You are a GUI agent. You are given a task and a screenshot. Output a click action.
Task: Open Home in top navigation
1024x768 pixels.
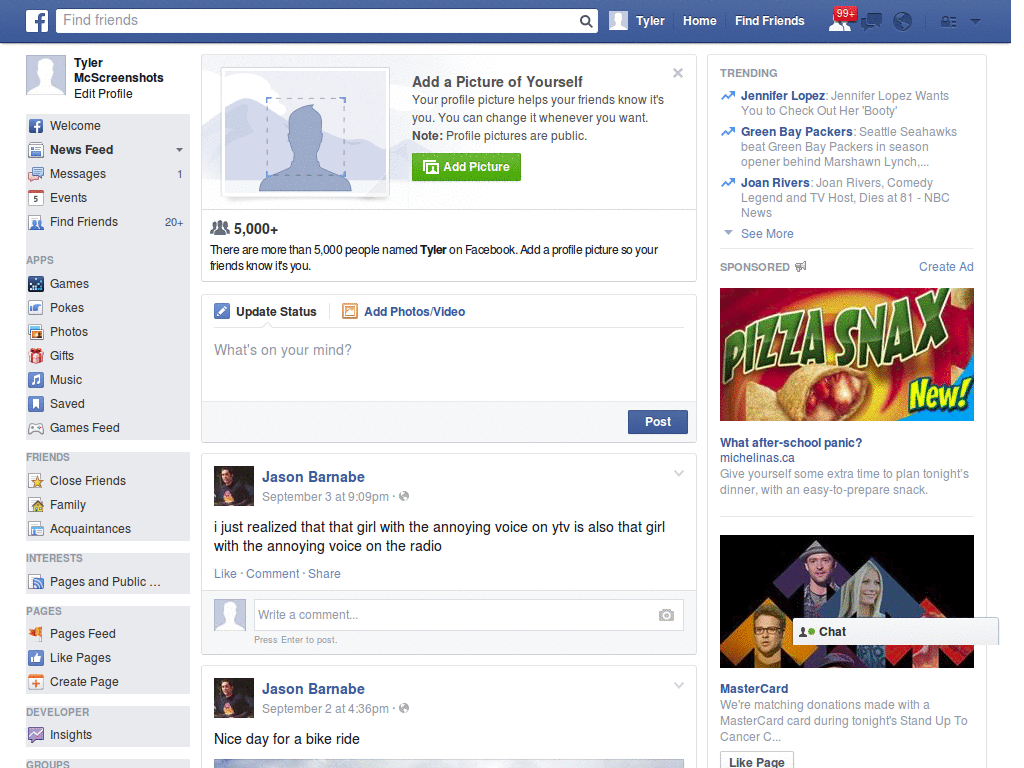[699, 21]
